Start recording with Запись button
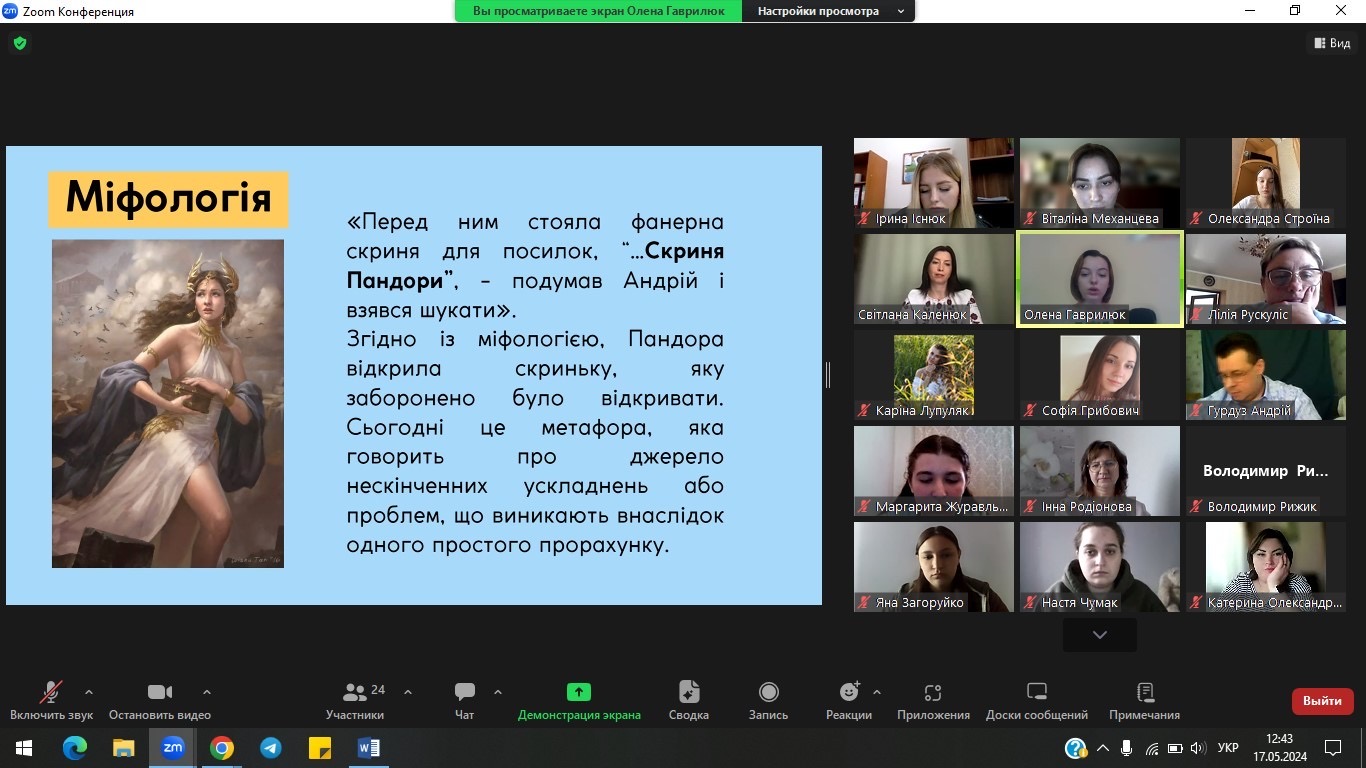 point(768,700)
